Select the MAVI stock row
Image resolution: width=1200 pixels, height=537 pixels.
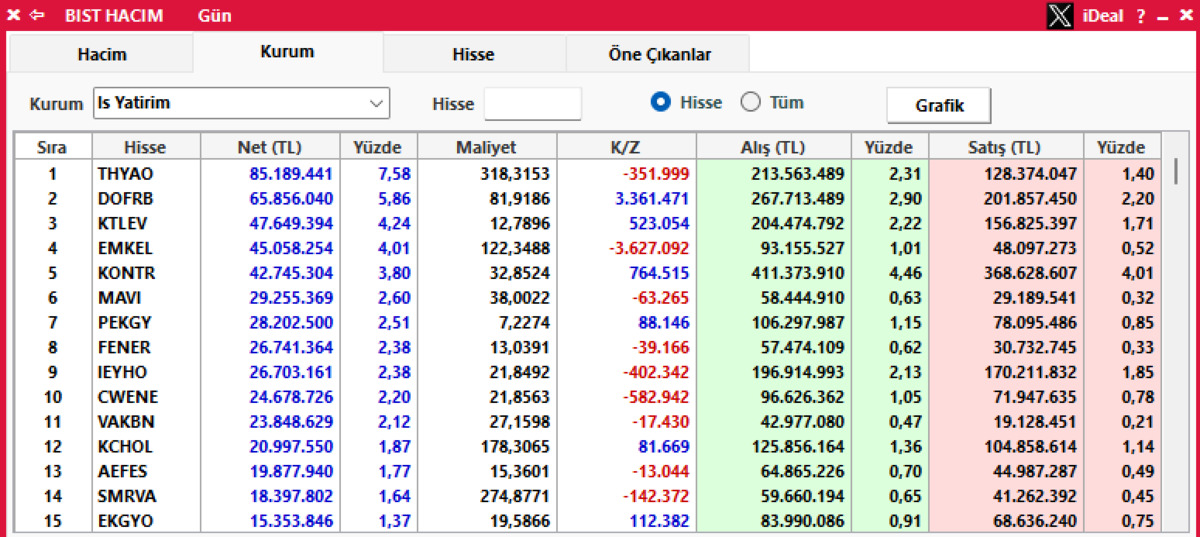click(588, 298)
